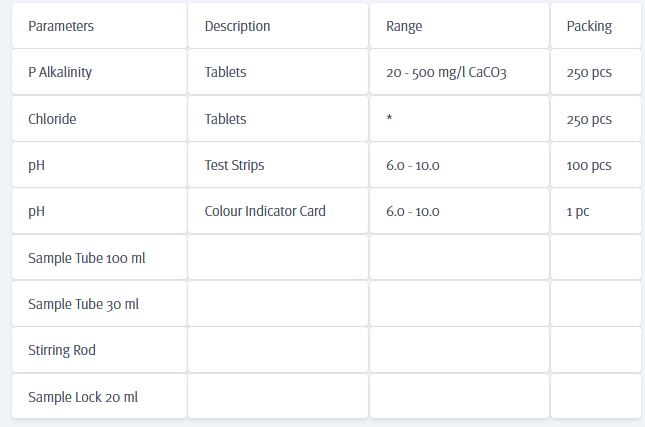Select the Tablets cell for P Alkalinity

[x=225, y=73]
